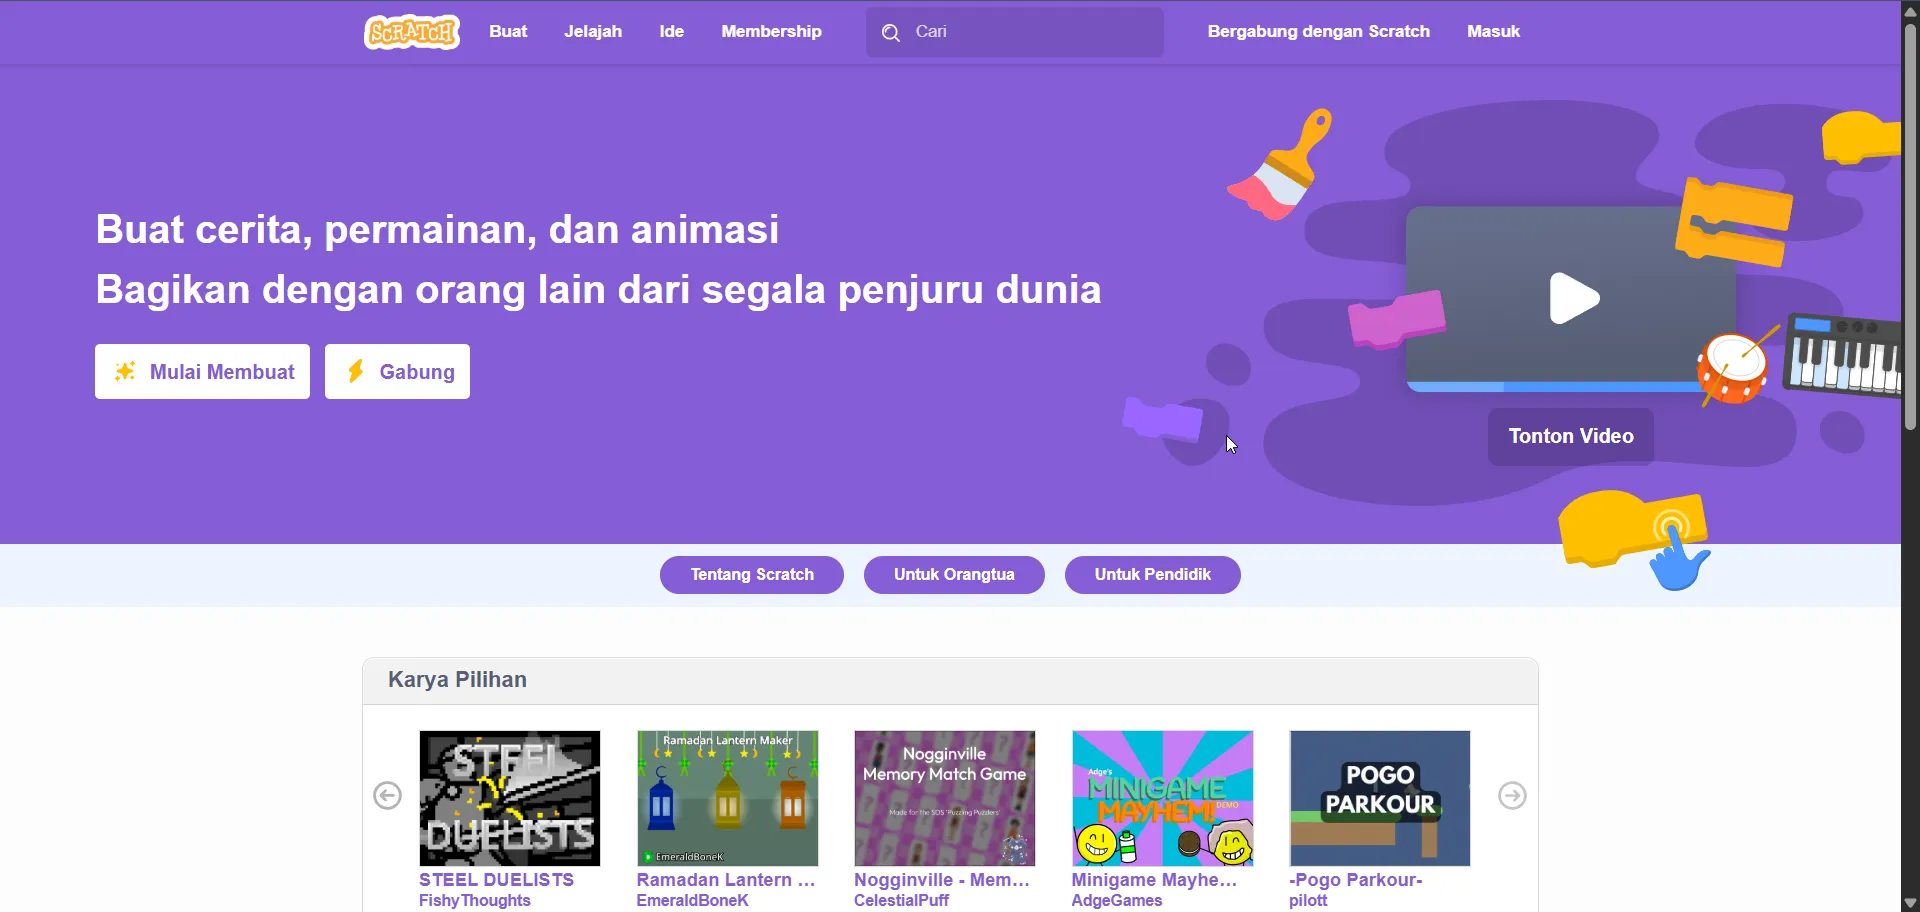Click Masuk to sign in
This screenshot has width=1920, height=912.
click(1493, 31)
